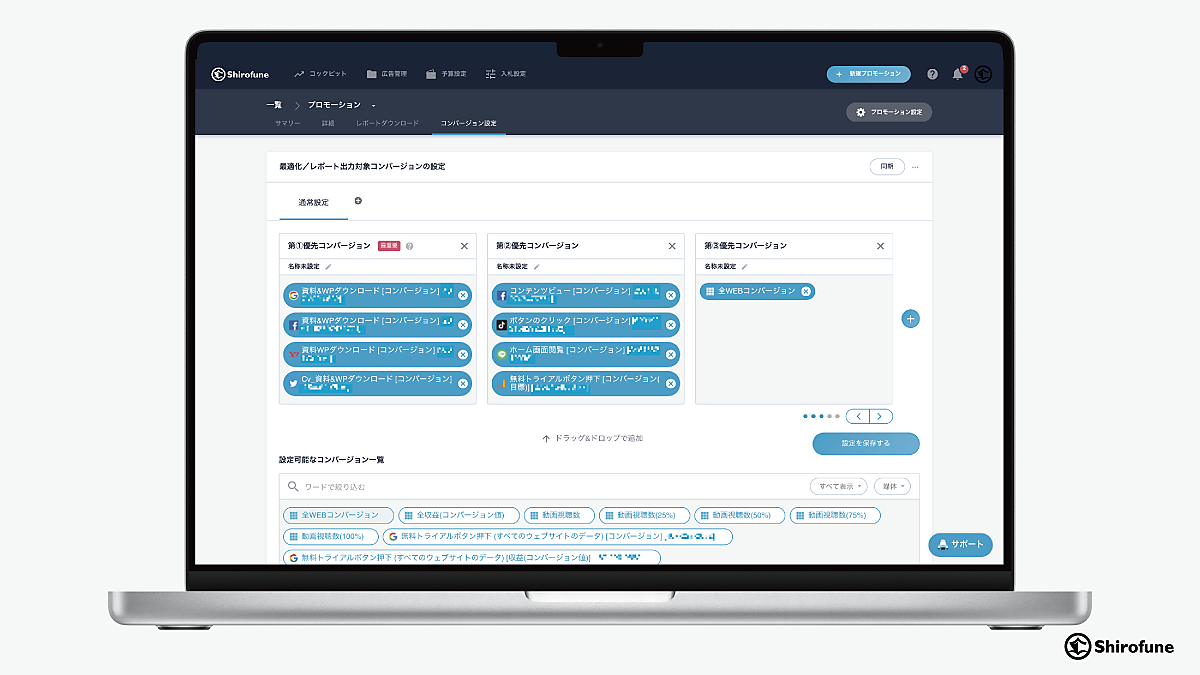Click the 新規プロモーション button
Image resolution: width=1200 pixels, height=675 pixels.
868,74
